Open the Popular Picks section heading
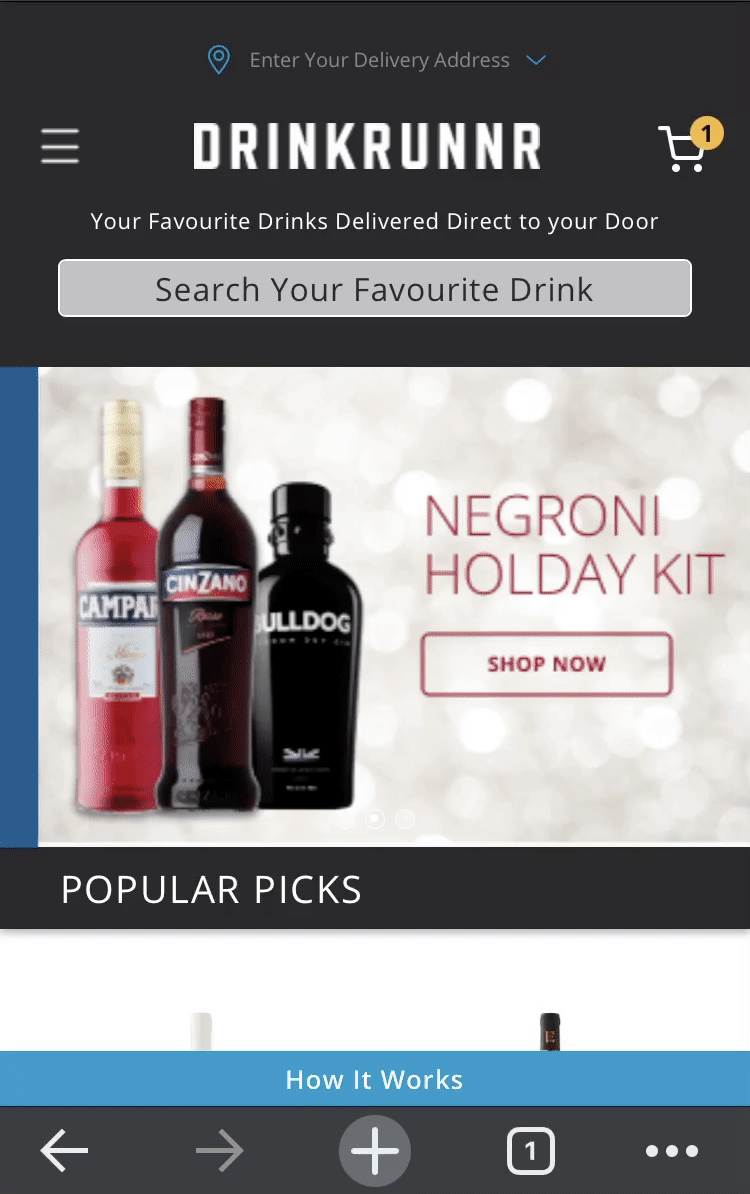 click(211, 889)
